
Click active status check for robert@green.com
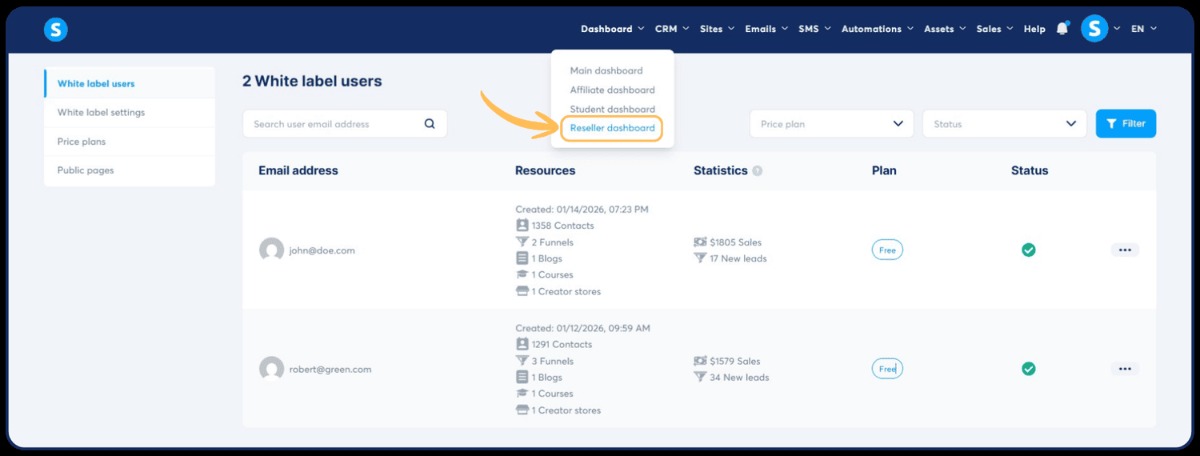tap(1028, 369)
